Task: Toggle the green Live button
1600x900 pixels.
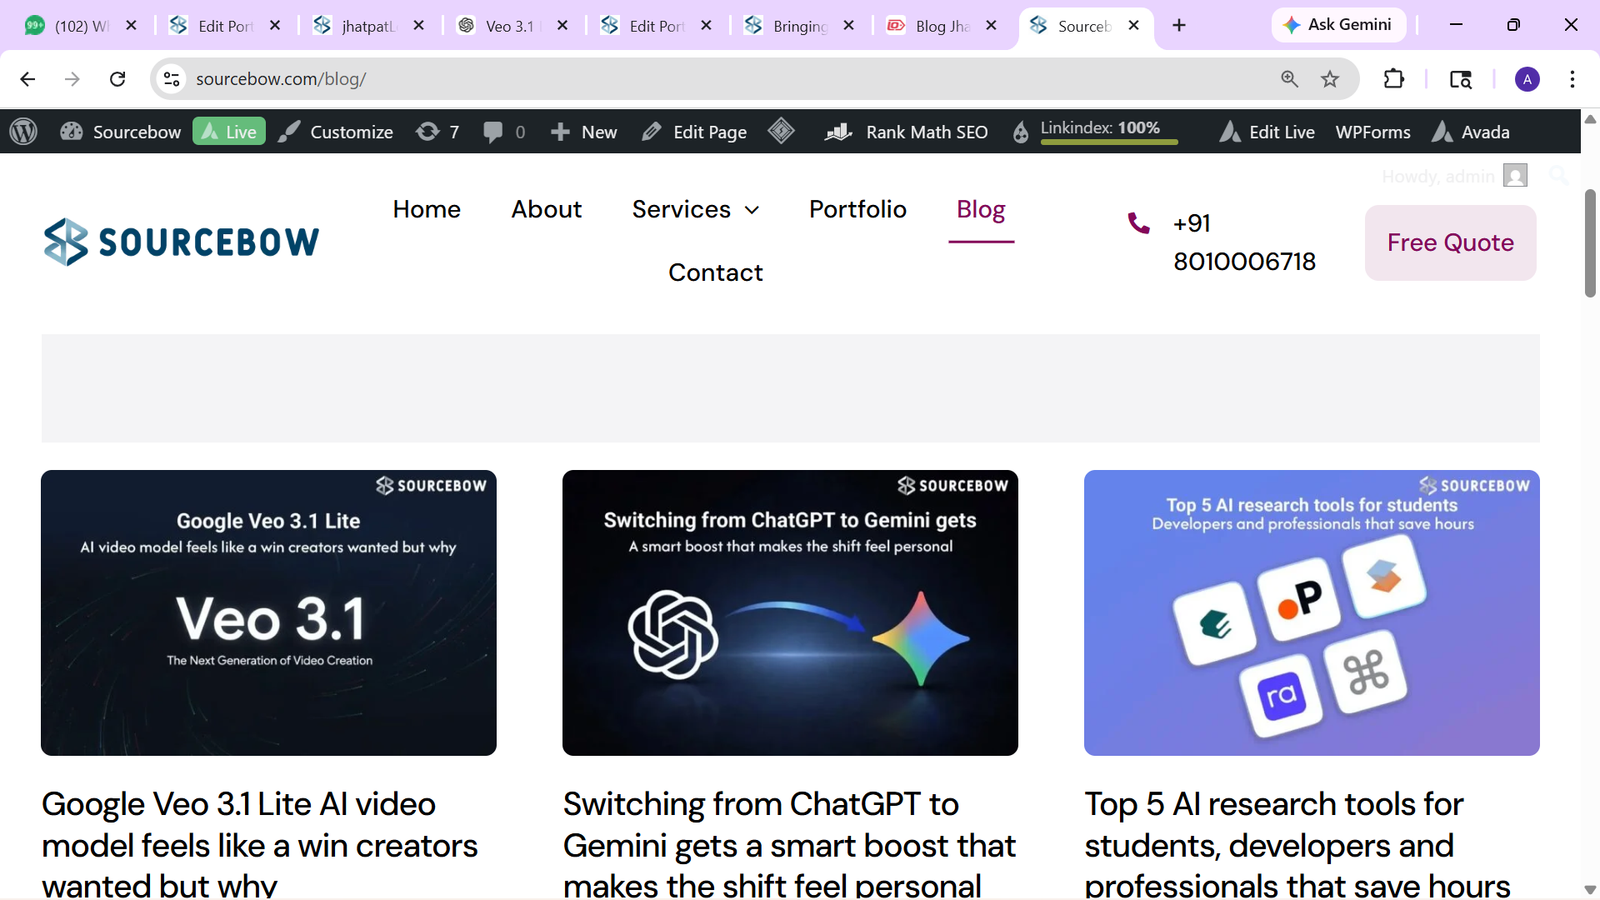Action: (229, 132)
